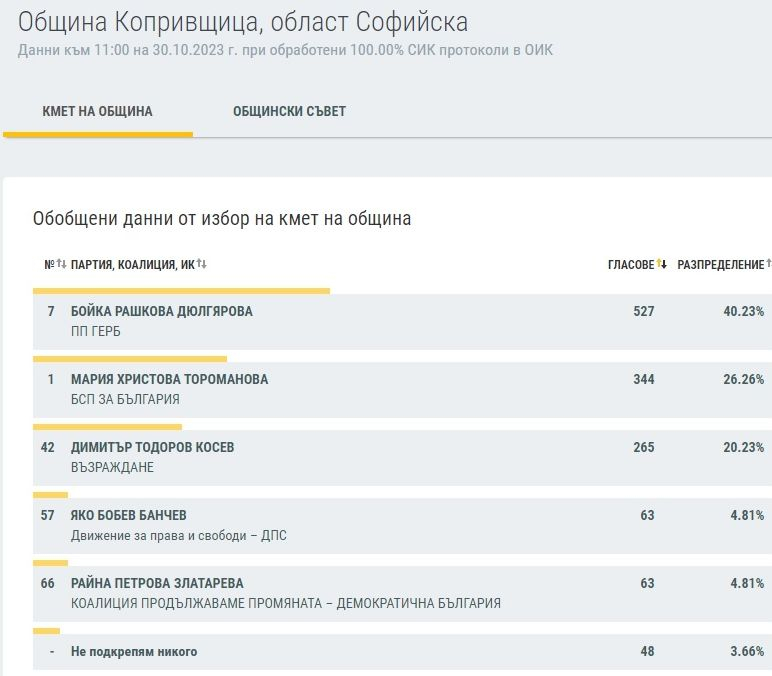
Task: Click ballot number 57
Action: [48, 515]
